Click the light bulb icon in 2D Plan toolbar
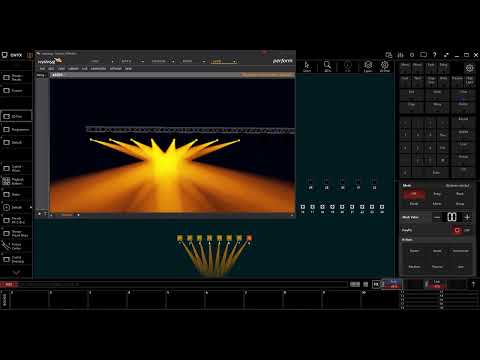Screen dimensions: 480x360 348,66
